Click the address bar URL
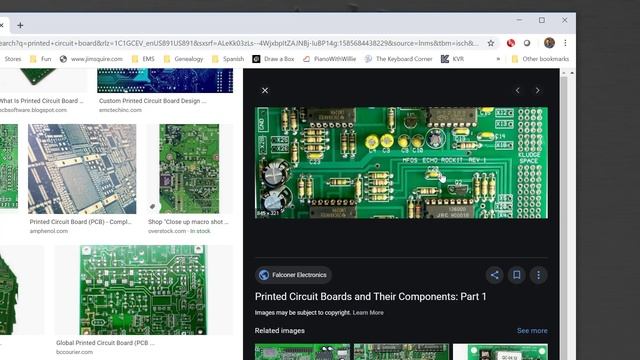This screenshot has width=640, height=360. pos(240,43)
